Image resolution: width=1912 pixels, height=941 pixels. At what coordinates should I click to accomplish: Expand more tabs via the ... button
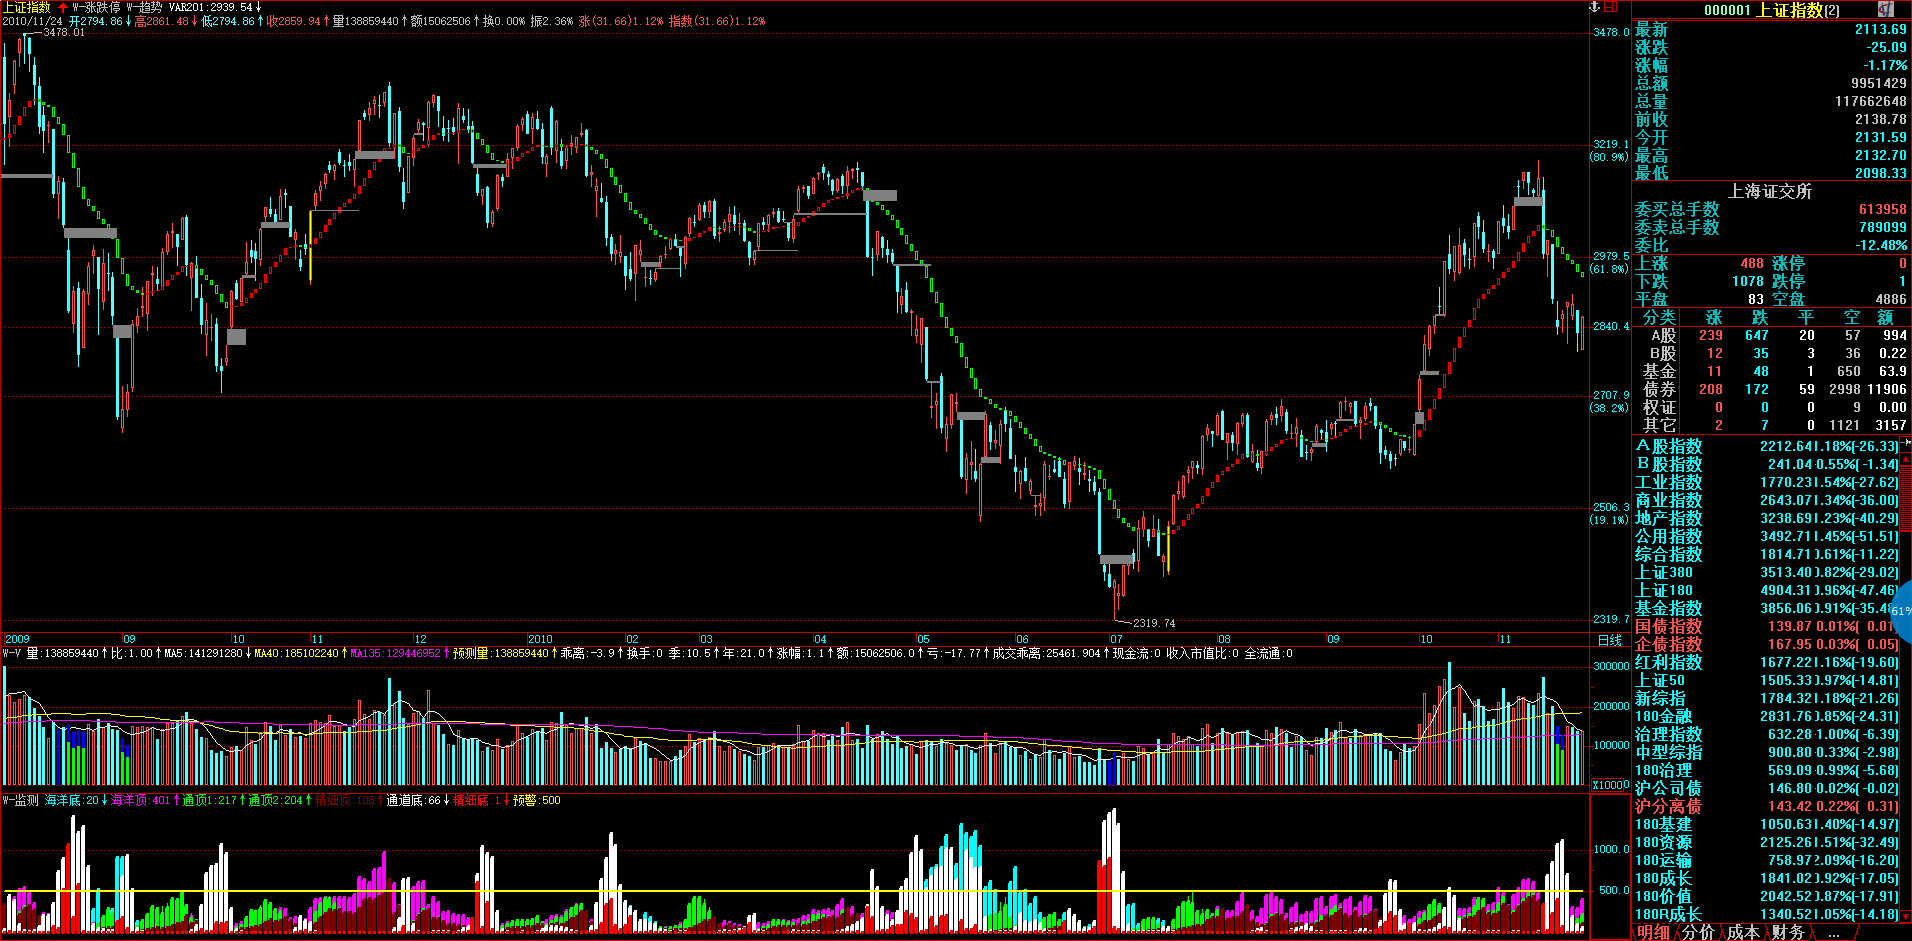click(1833, 932)
